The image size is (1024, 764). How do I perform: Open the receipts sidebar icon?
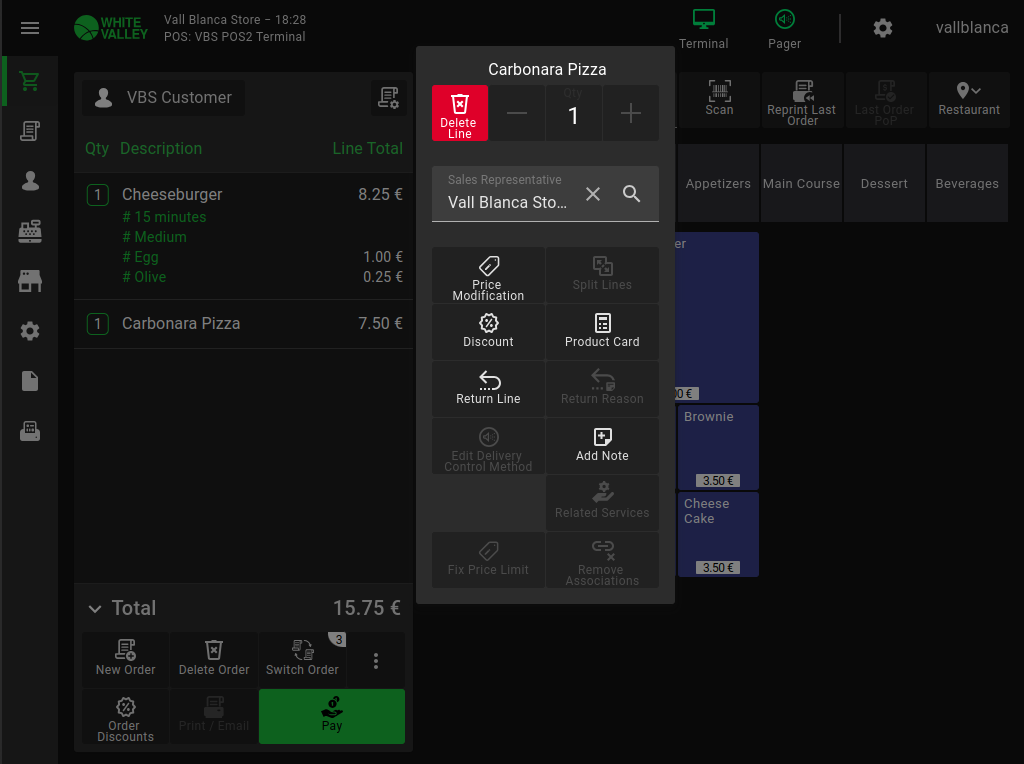29,131
